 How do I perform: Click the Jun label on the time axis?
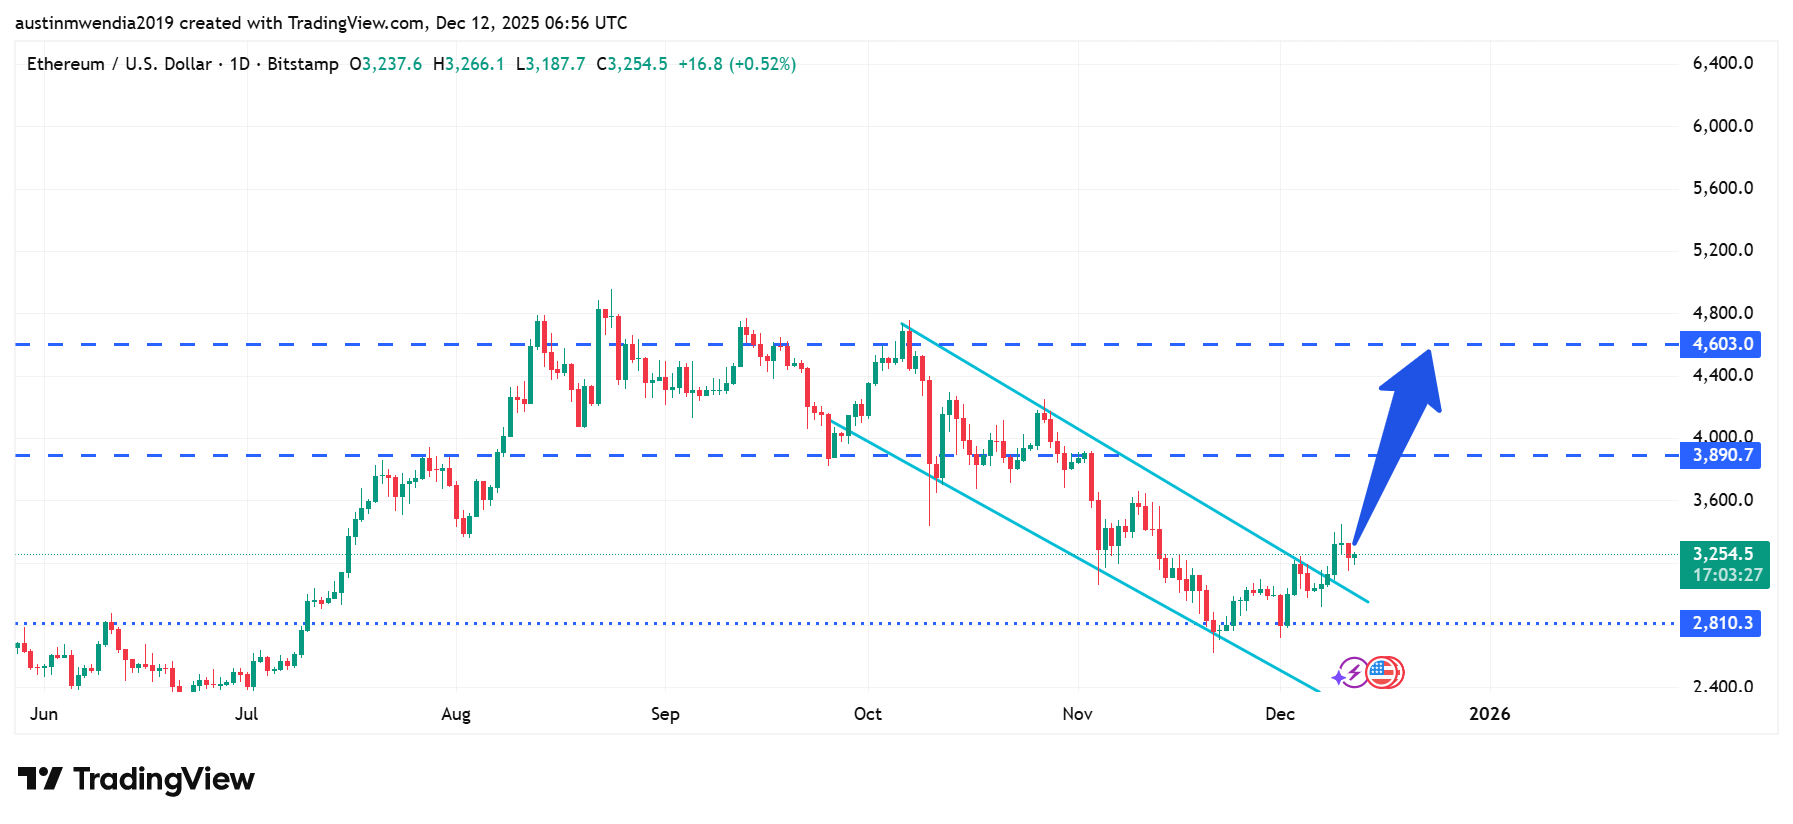pos(44,714)
